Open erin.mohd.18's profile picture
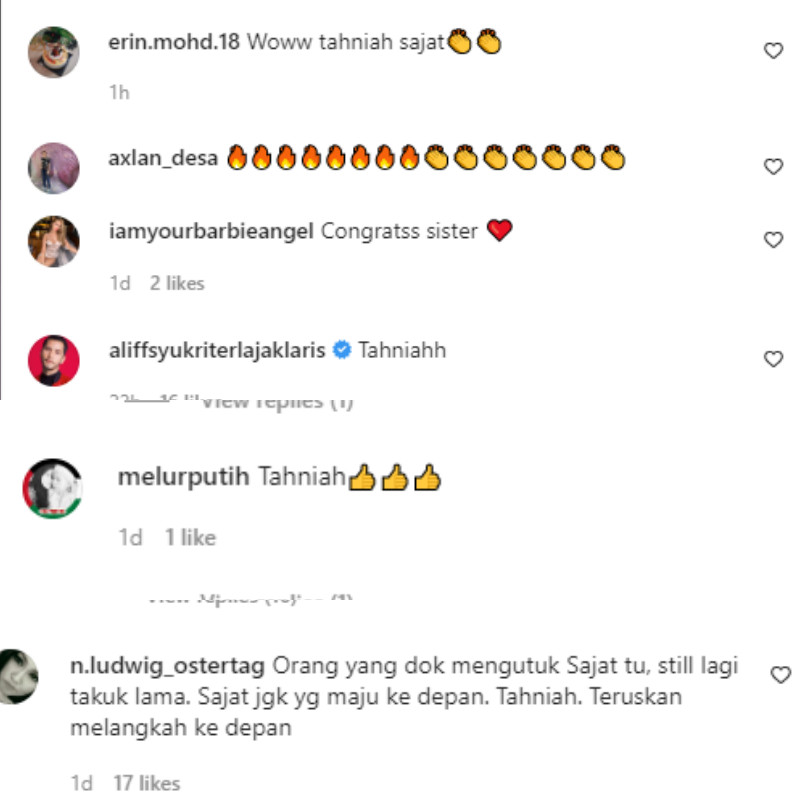Image resolution: width=800 pixels, height=800 pixels. tap(54, 52)
